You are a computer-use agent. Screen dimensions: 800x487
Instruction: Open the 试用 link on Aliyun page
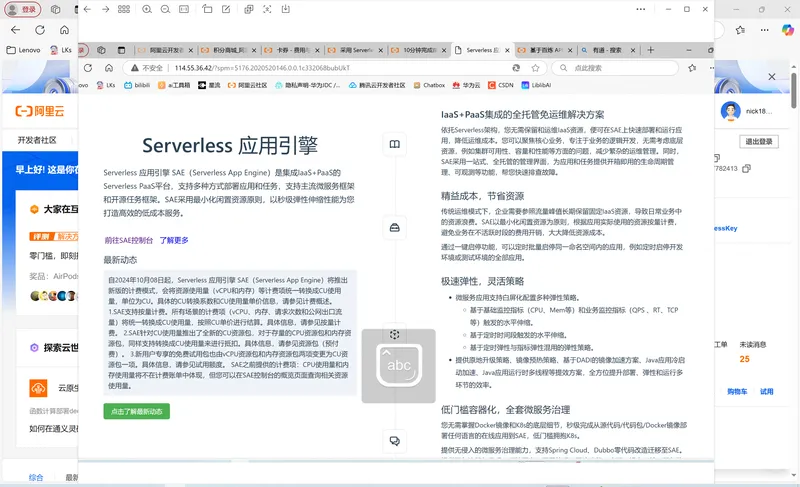click(x=766, y=392)
